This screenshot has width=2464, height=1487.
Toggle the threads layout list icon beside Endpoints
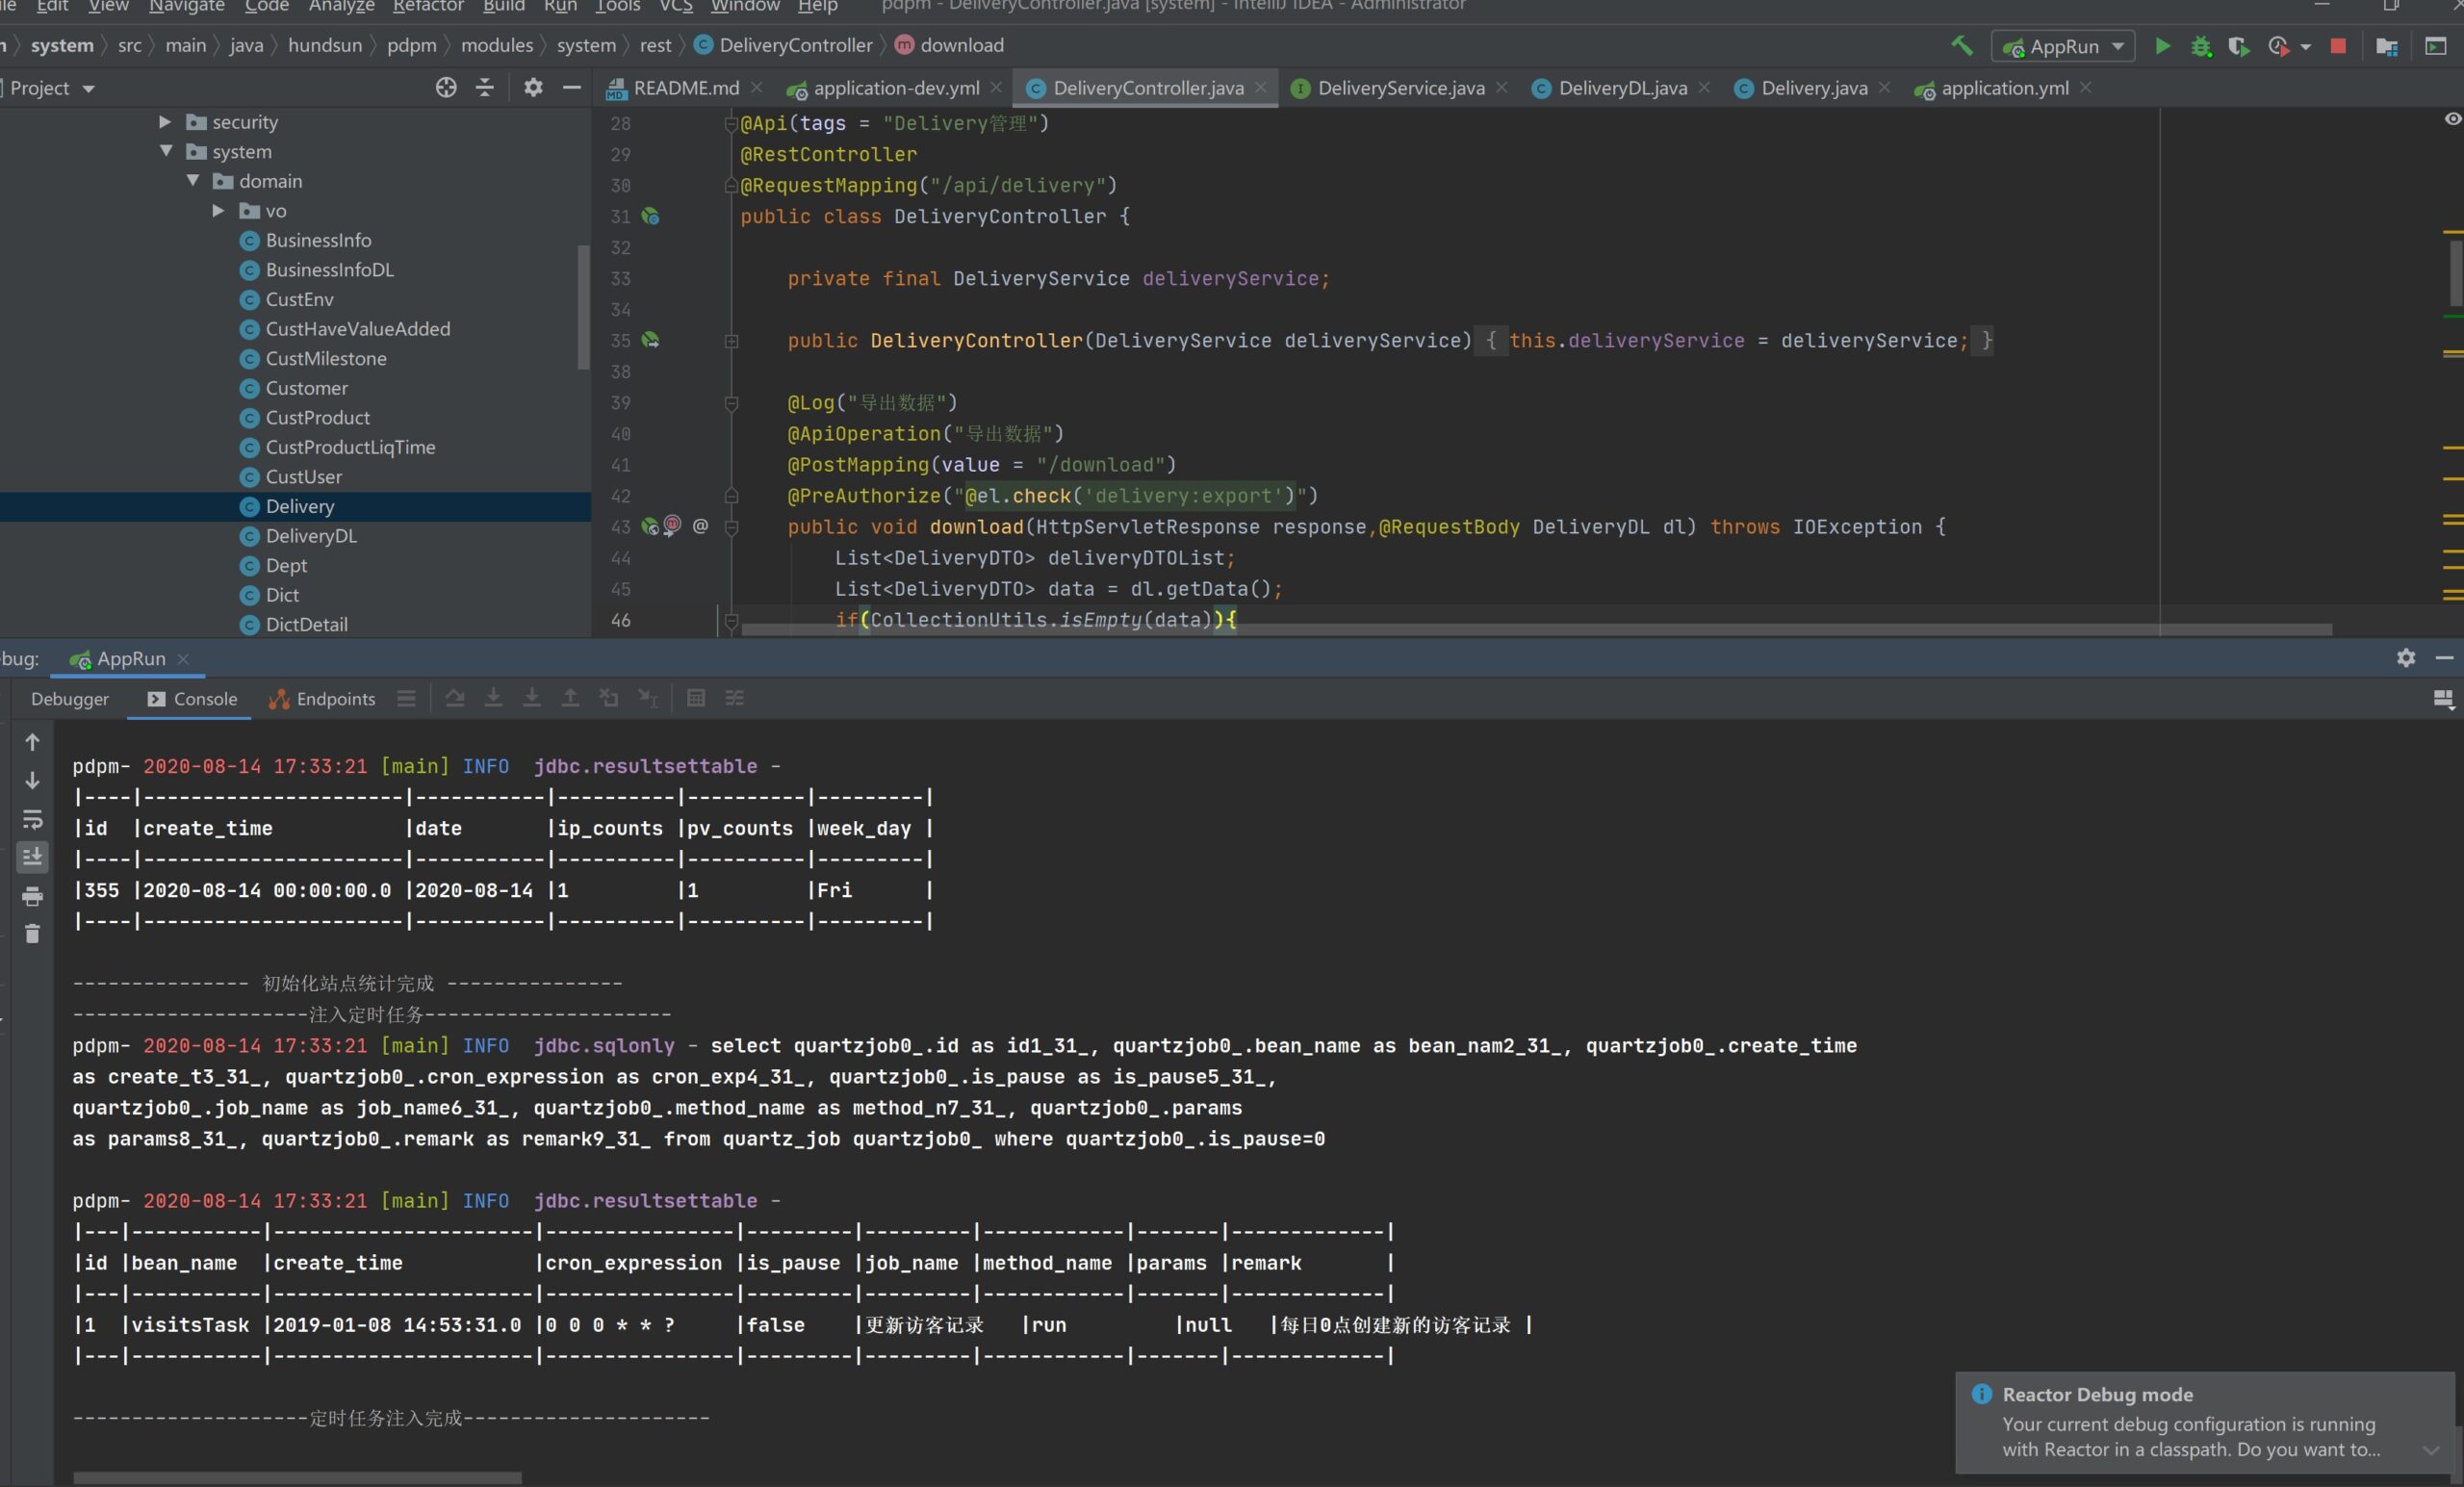[x=406, y=698]
